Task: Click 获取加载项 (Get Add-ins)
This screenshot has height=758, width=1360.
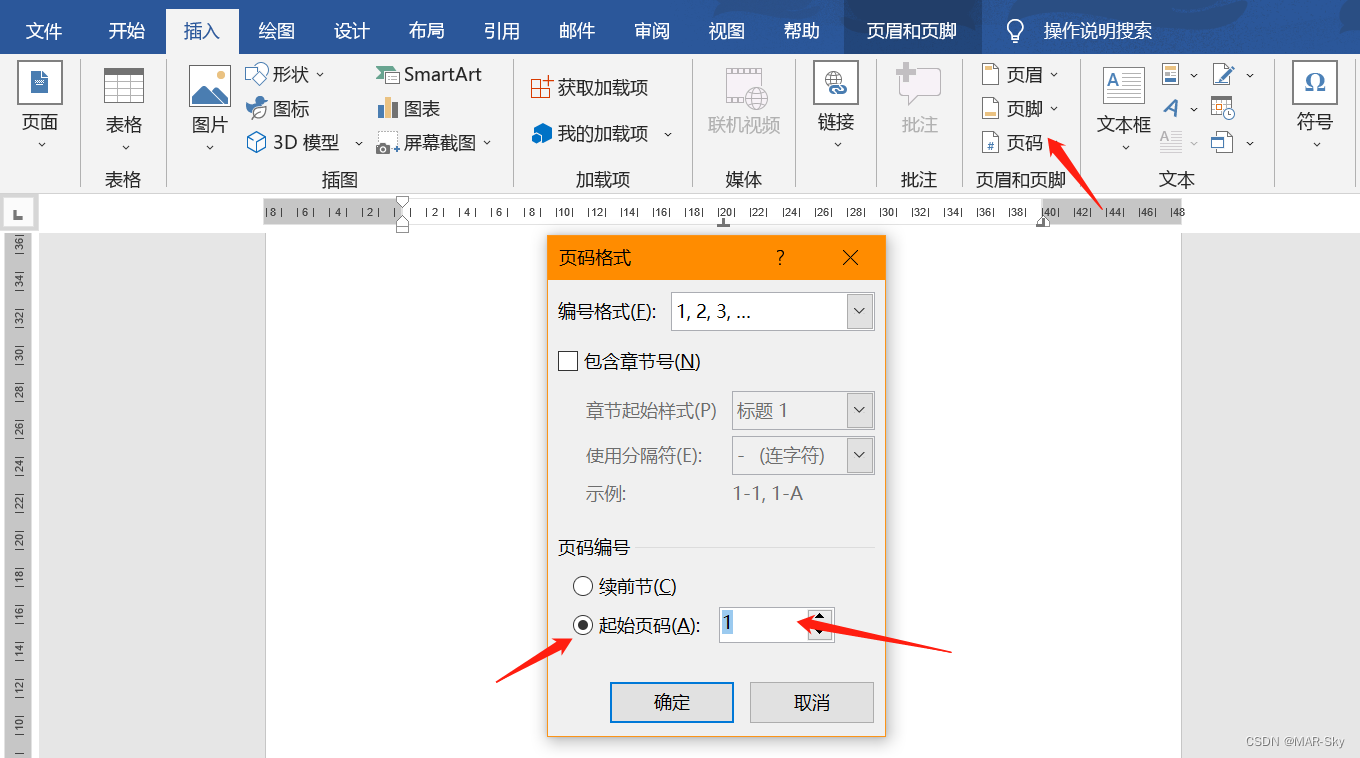Action: point(589,87)
